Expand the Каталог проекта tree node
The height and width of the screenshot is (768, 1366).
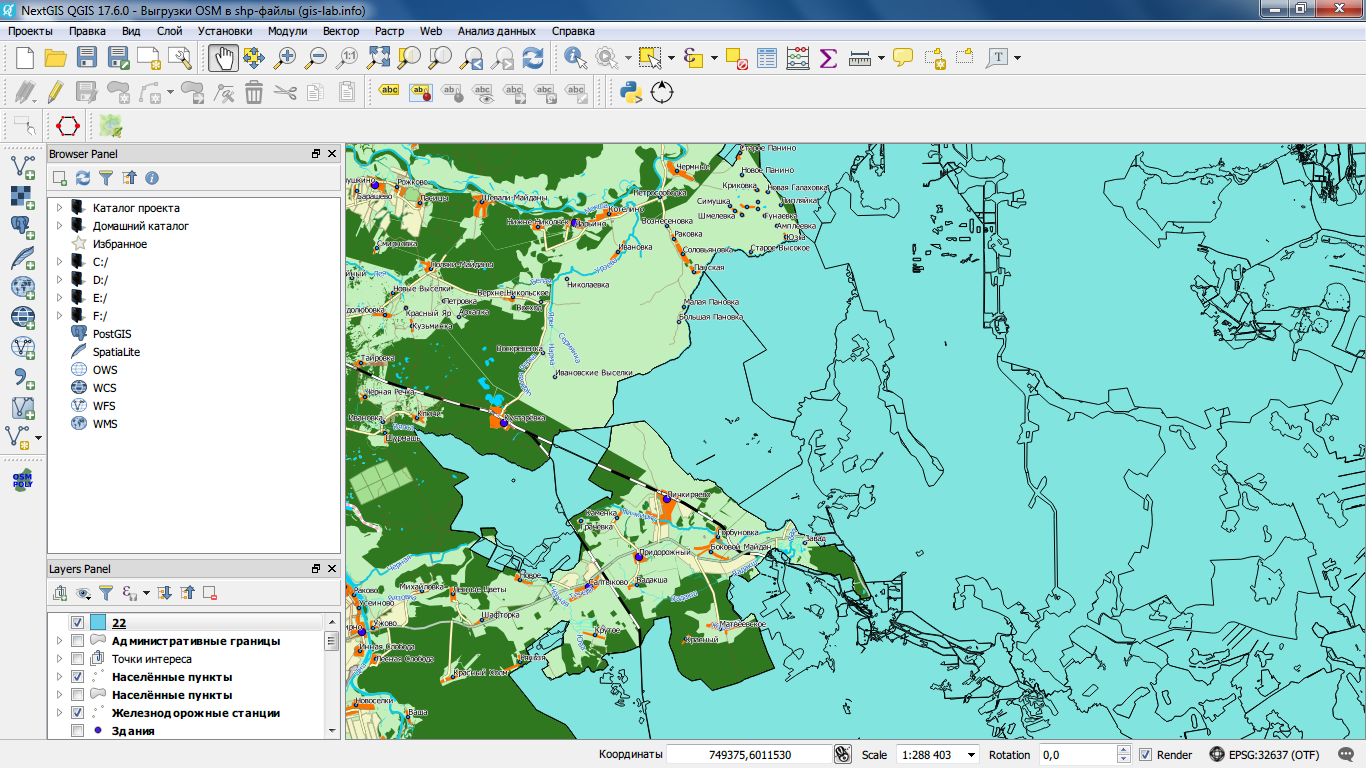[x=59, y=208]
